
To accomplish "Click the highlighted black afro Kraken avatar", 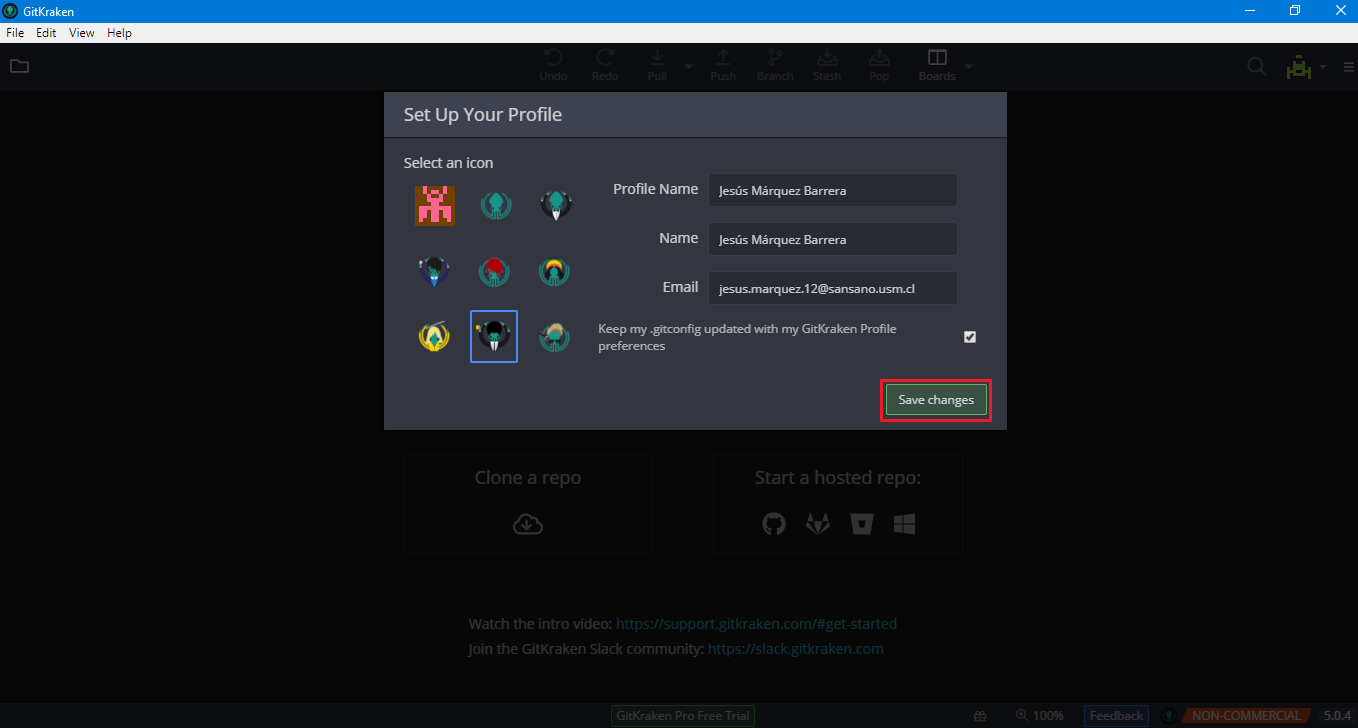I will pos(494,337).
